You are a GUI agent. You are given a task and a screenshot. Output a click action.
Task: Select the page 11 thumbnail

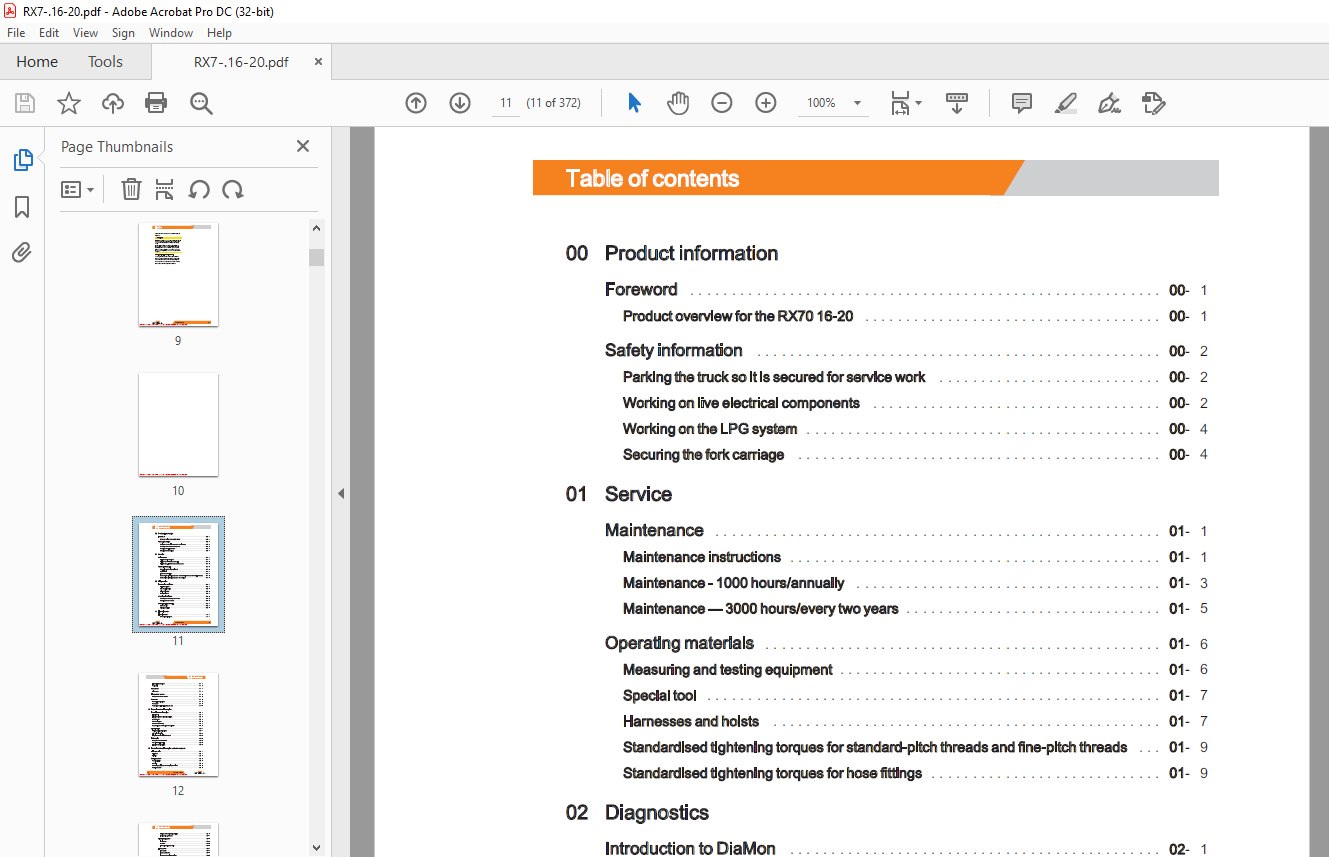click(178, 574)
